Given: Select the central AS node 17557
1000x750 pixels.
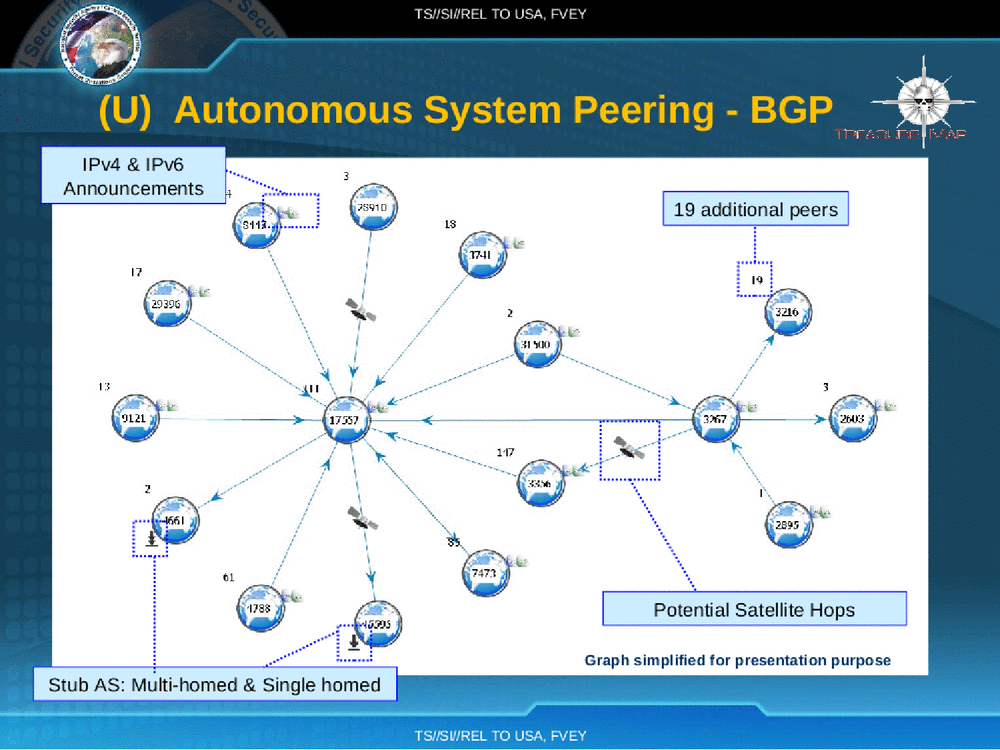Looking at the screenshot, I should pyautogui.click(x=346, y=420).
